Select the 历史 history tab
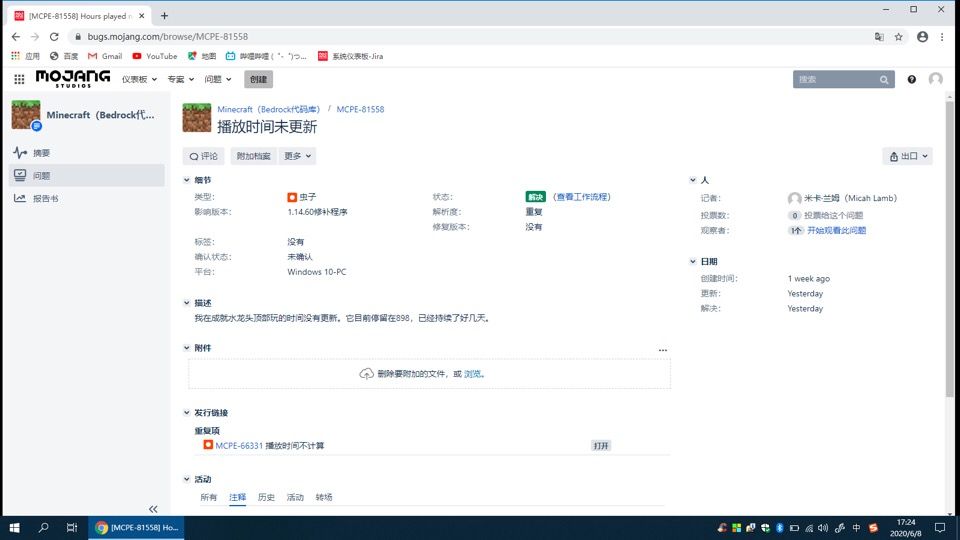The height and width of the screenshot is (540, 960). 266,497
